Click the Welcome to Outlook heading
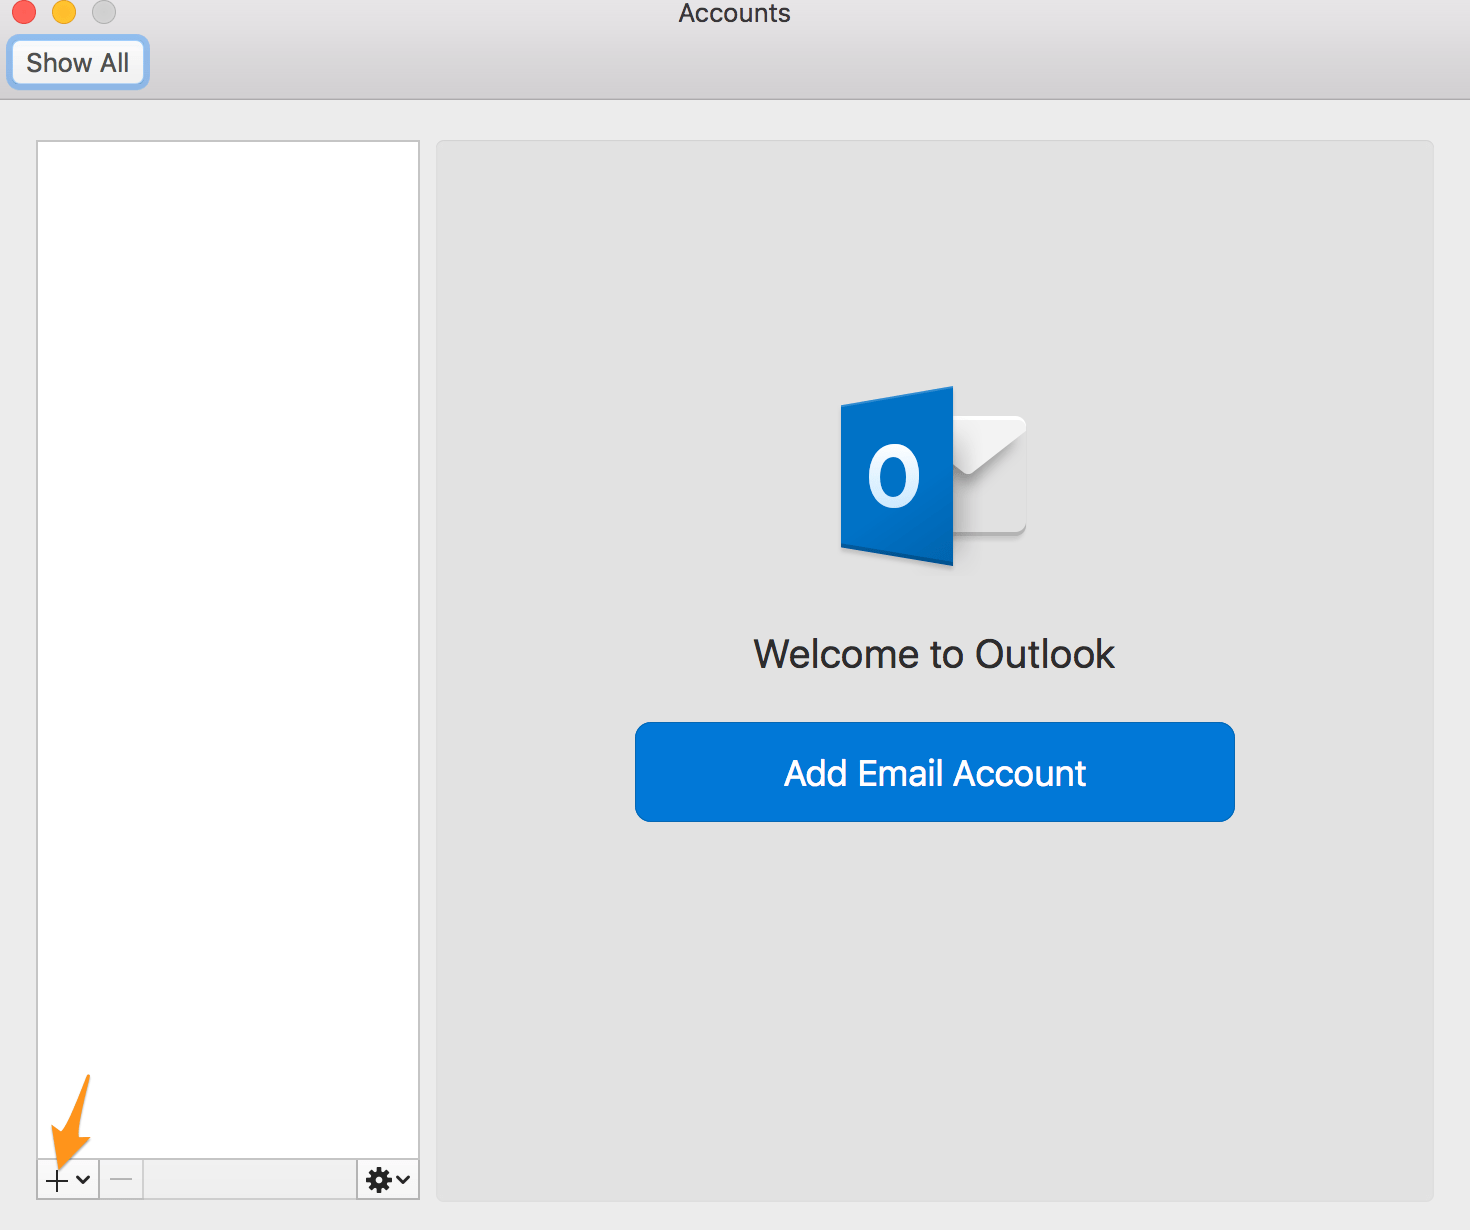This screenshot has height=1230, width=1470. (x=933, y=654)
